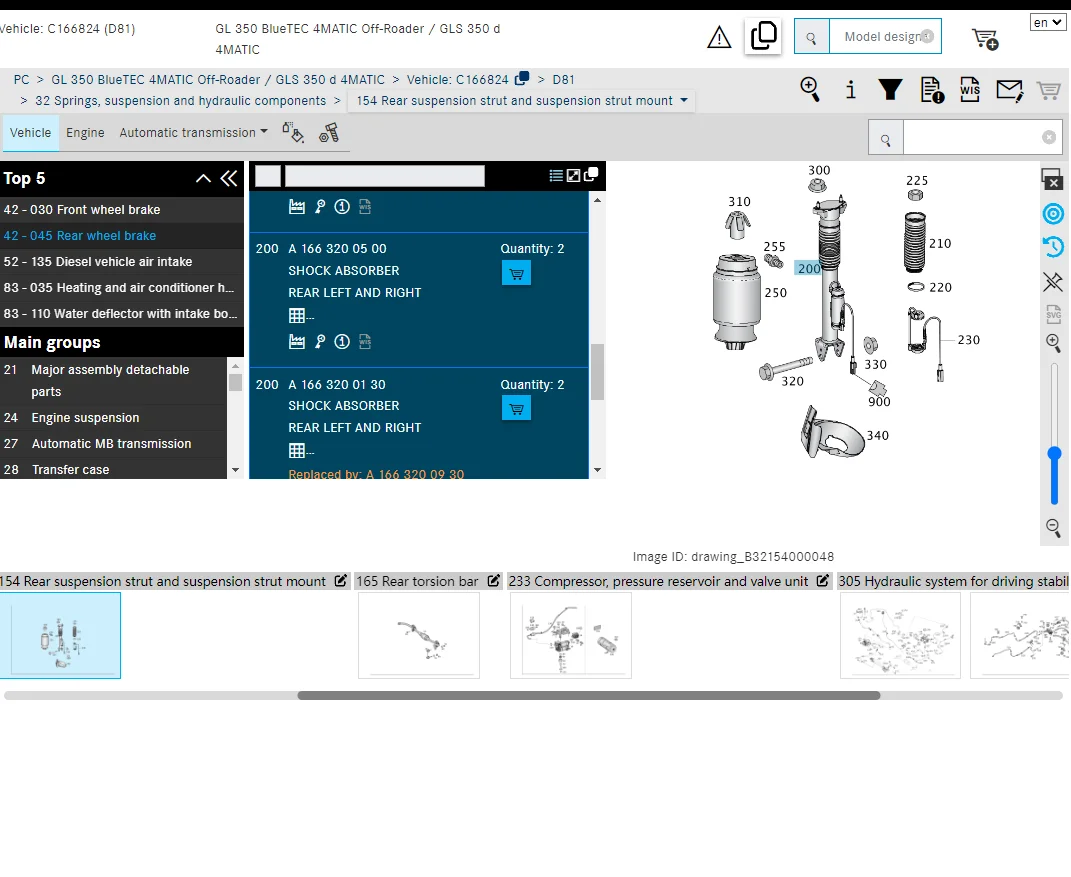
Task: Select main group 24 Engine suspension
Action: tap(113, 417)
